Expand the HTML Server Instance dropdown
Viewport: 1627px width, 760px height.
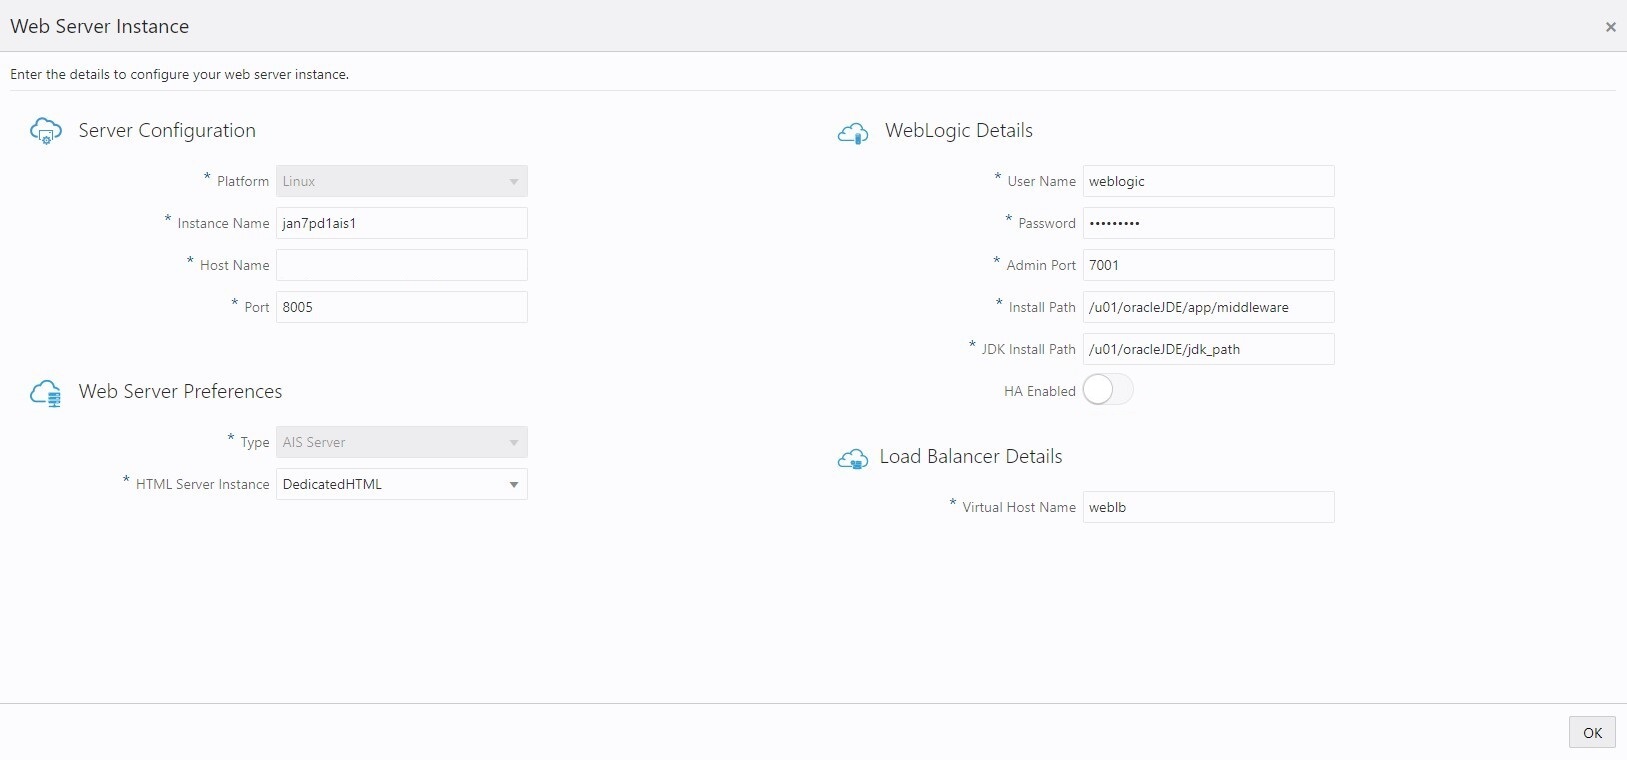point(402,484)
